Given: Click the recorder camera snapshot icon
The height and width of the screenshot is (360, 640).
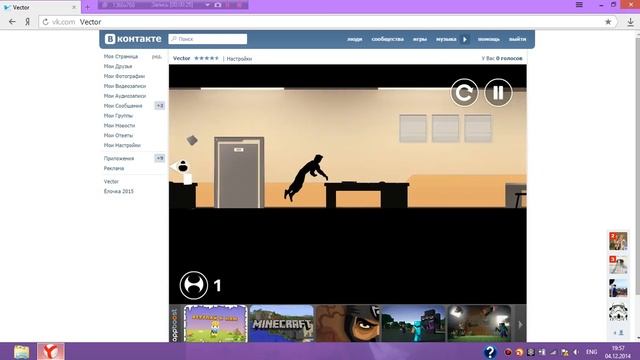Looking at the screenshot, I should pos(218,5).
